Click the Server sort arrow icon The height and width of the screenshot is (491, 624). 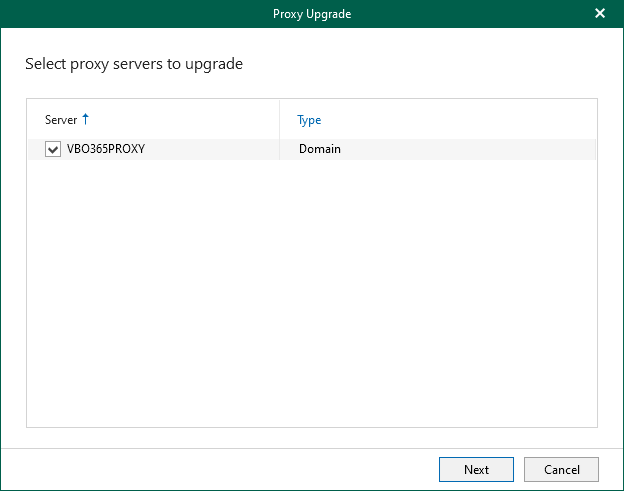[x=86, y=119]
